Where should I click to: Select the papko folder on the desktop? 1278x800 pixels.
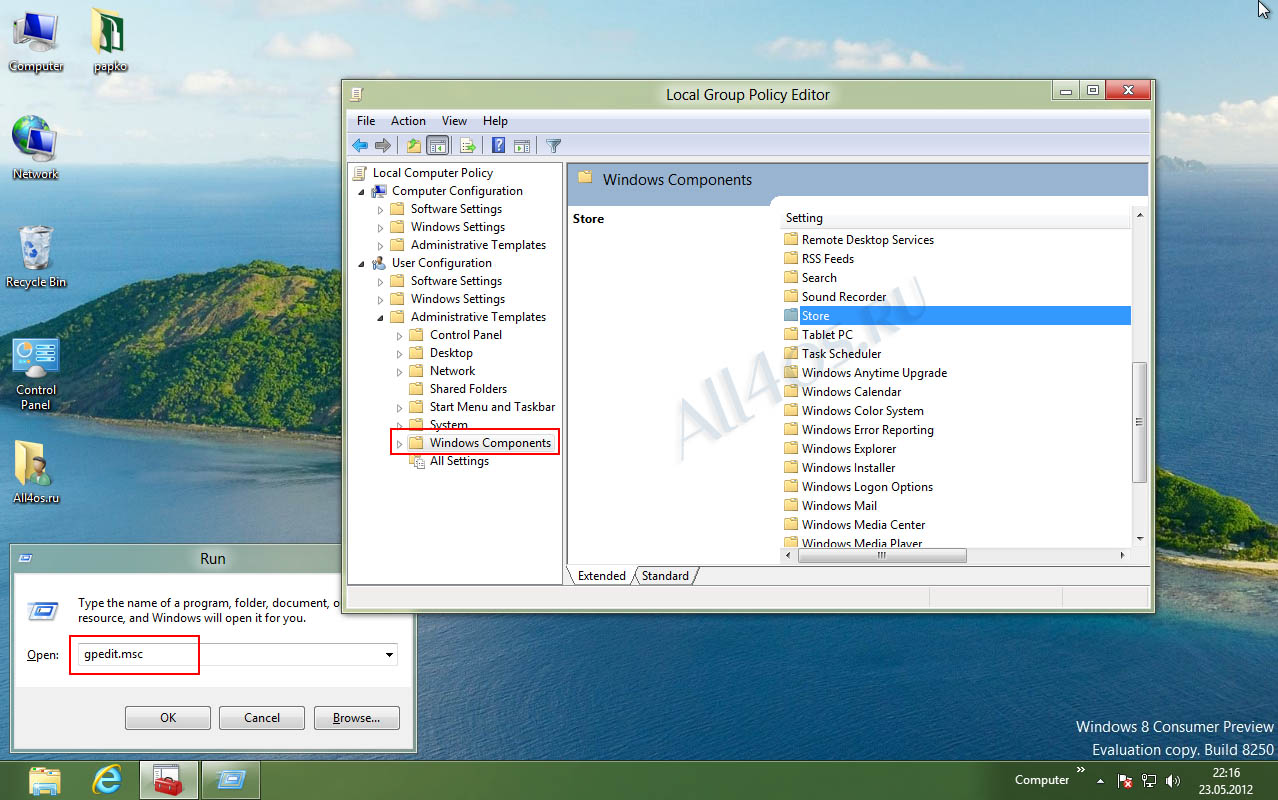click(110, 40)
